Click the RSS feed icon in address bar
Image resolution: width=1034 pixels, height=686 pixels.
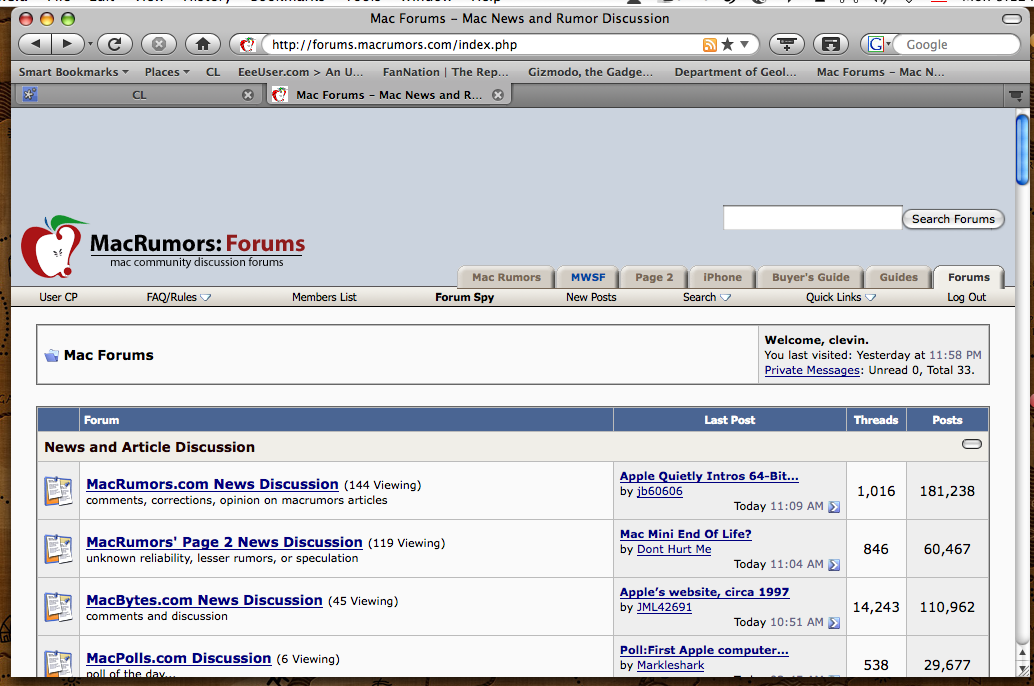pyautogui.click(x=710, y=45)
